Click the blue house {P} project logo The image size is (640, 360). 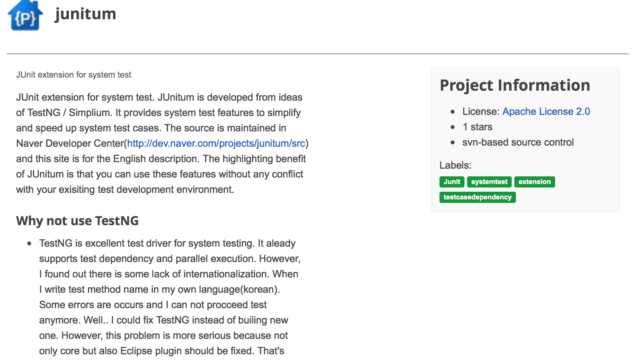(25, 16)
